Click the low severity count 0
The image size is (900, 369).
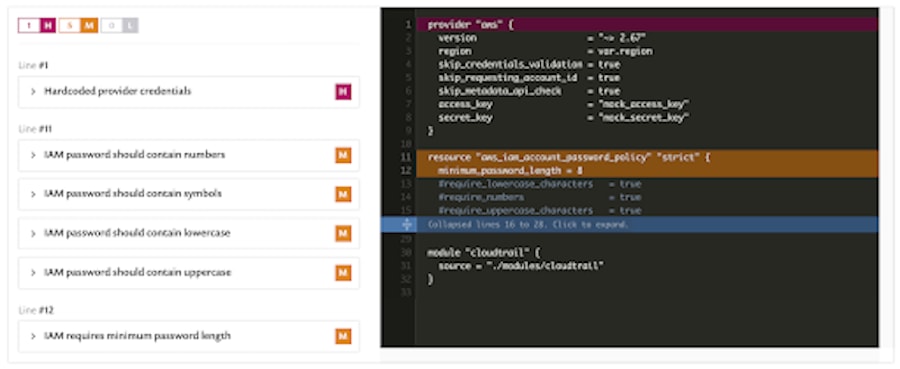click(111, 26)
